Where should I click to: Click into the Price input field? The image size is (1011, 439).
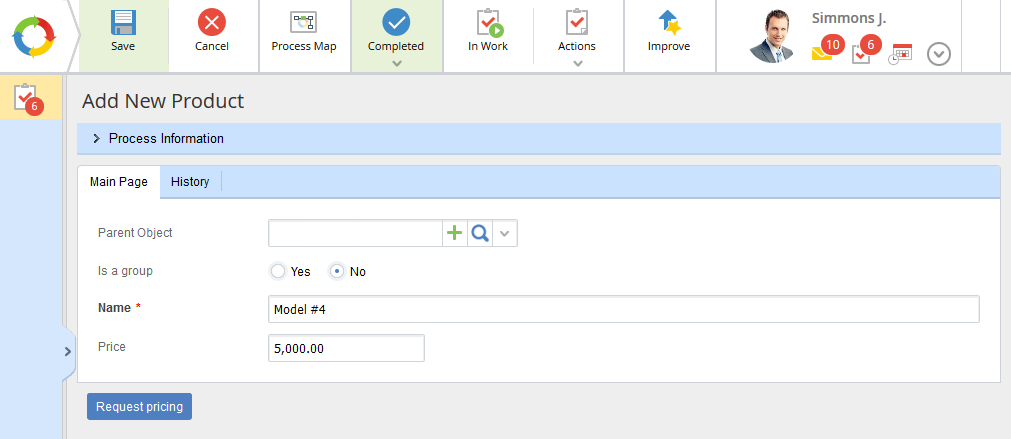(346, 348)
